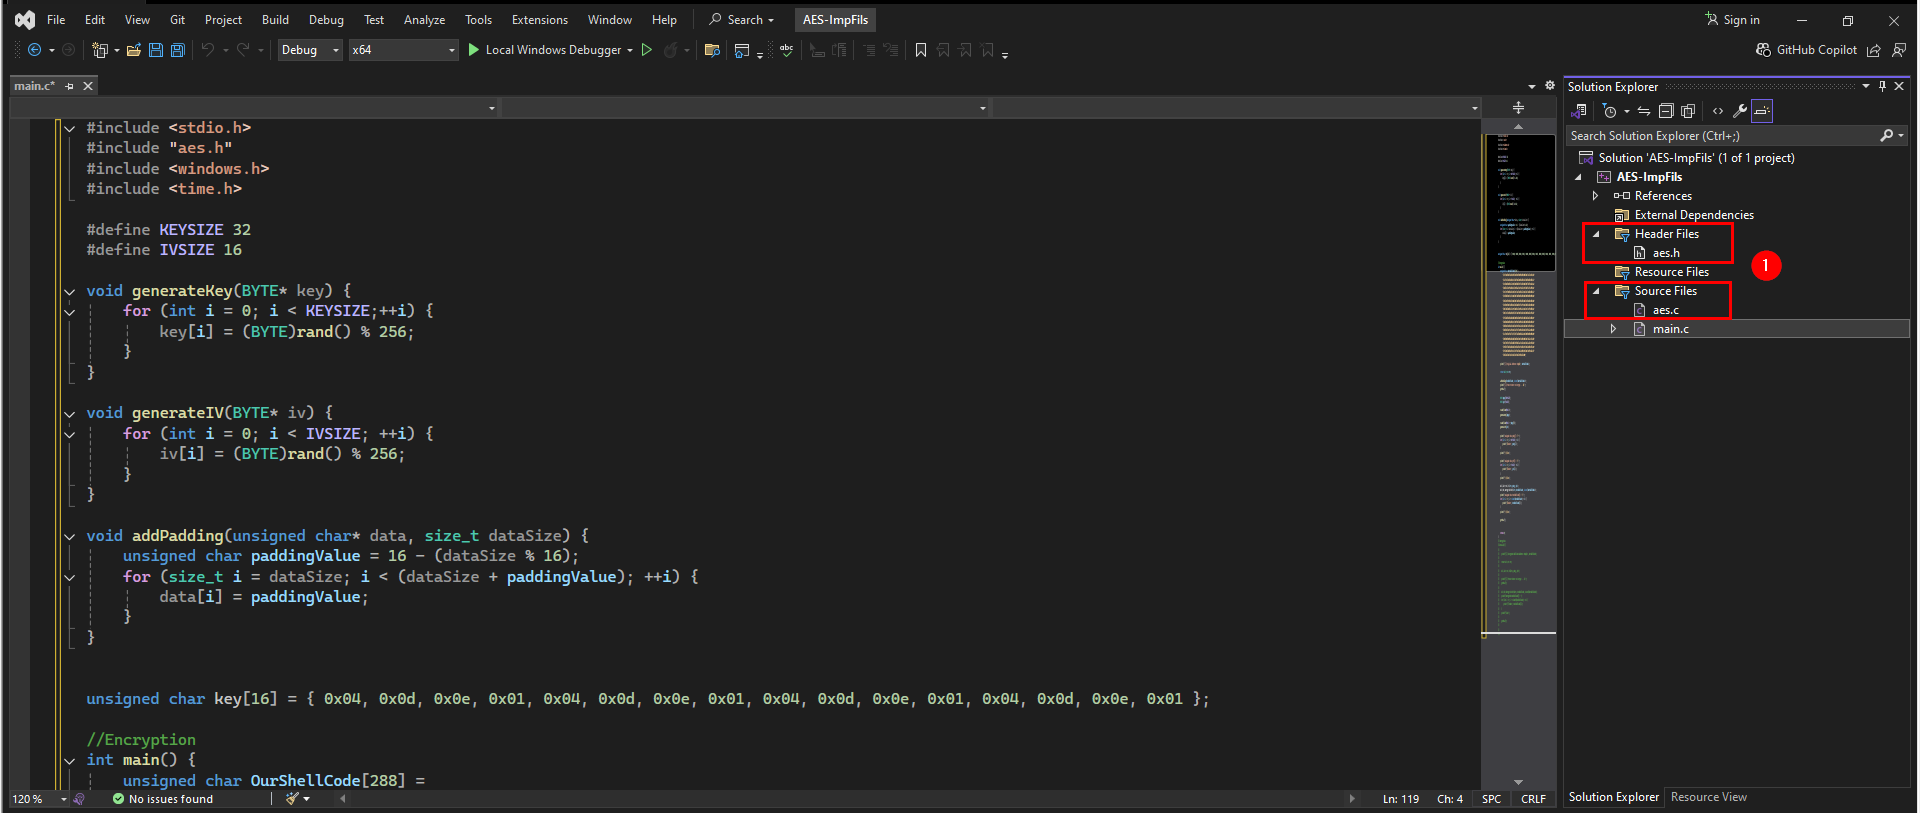Toggle Preview Selected Items in Solution Explorer
This screenshot has height=813, width=1920.
click(x=1762, y=111)
